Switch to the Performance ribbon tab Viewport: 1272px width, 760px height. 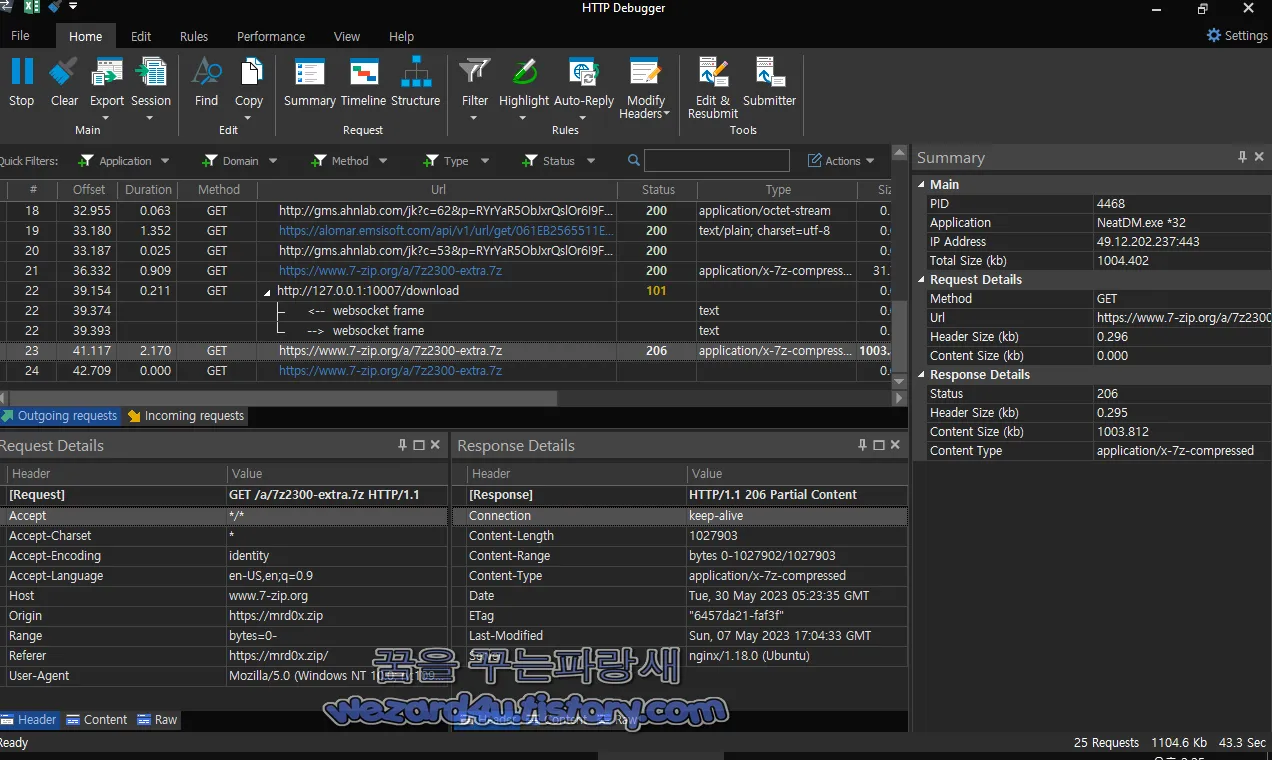pos(271,36)
